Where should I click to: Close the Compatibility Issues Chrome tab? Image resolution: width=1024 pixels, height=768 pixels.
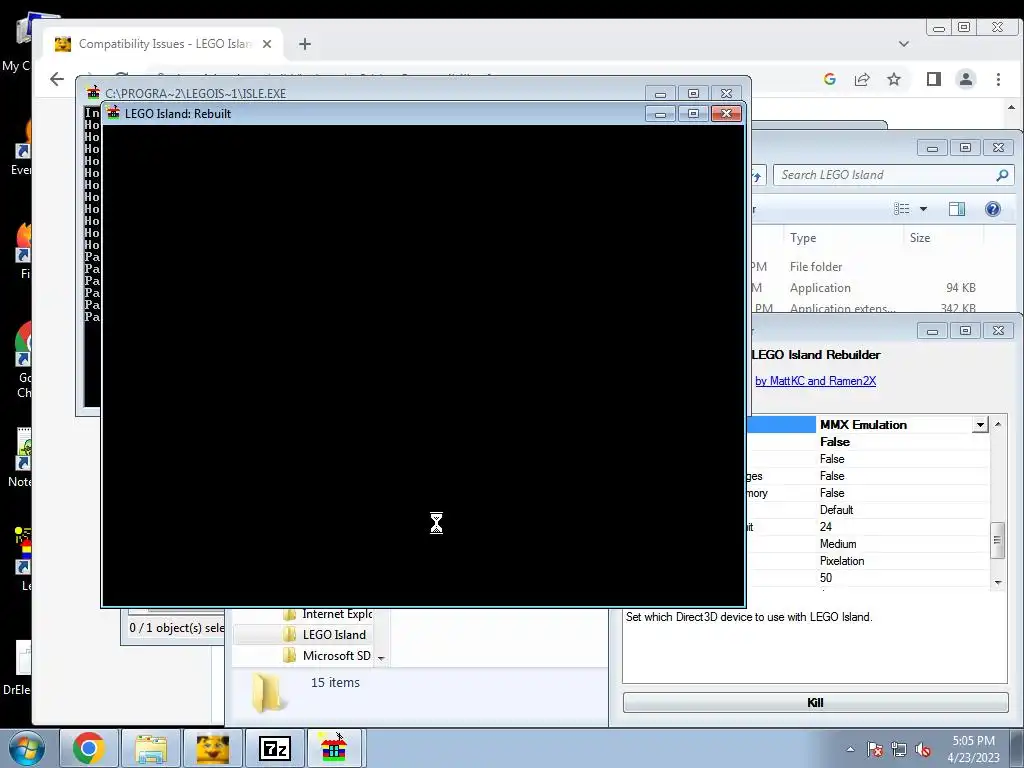(266, 44)
